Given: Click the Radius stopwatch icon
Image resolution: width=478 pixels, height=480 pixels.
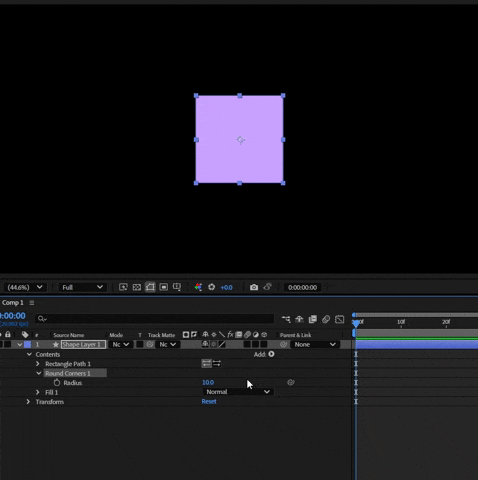Looking at the screenshot, I should tap(57, 383).
